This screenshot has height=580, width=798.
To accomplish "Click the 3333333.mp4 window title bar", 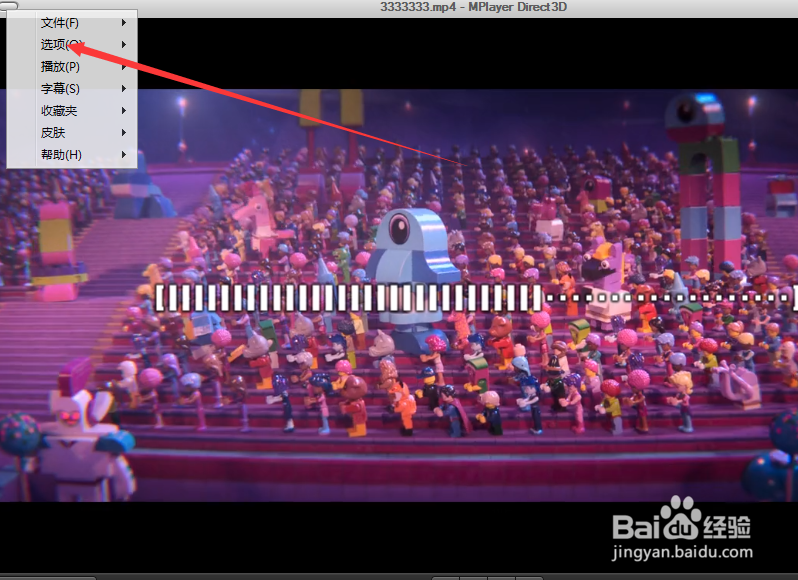I will point(399,7).
